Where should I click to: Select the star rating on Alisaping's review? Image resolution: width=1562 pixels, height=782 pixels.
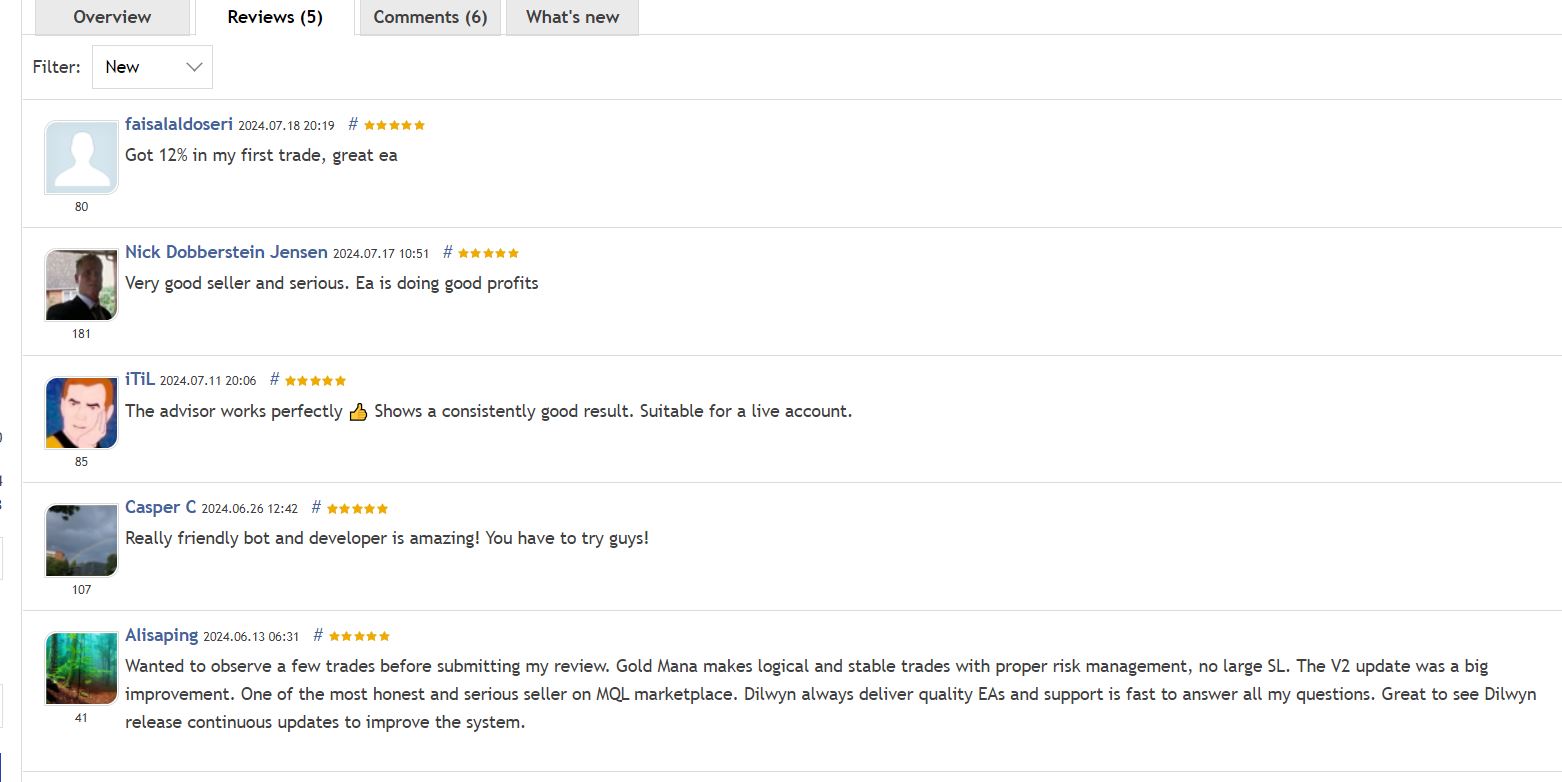[x=358, y=635]
